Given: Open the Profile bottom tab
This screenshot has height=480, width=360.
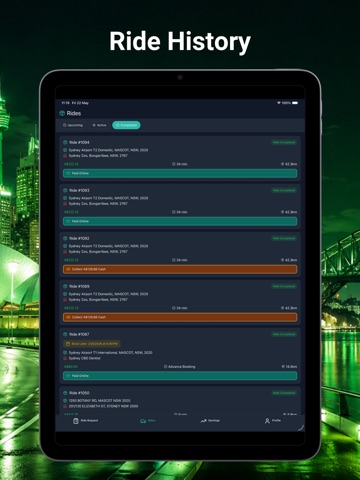Looking at the screenshot, I should (273, 421).
